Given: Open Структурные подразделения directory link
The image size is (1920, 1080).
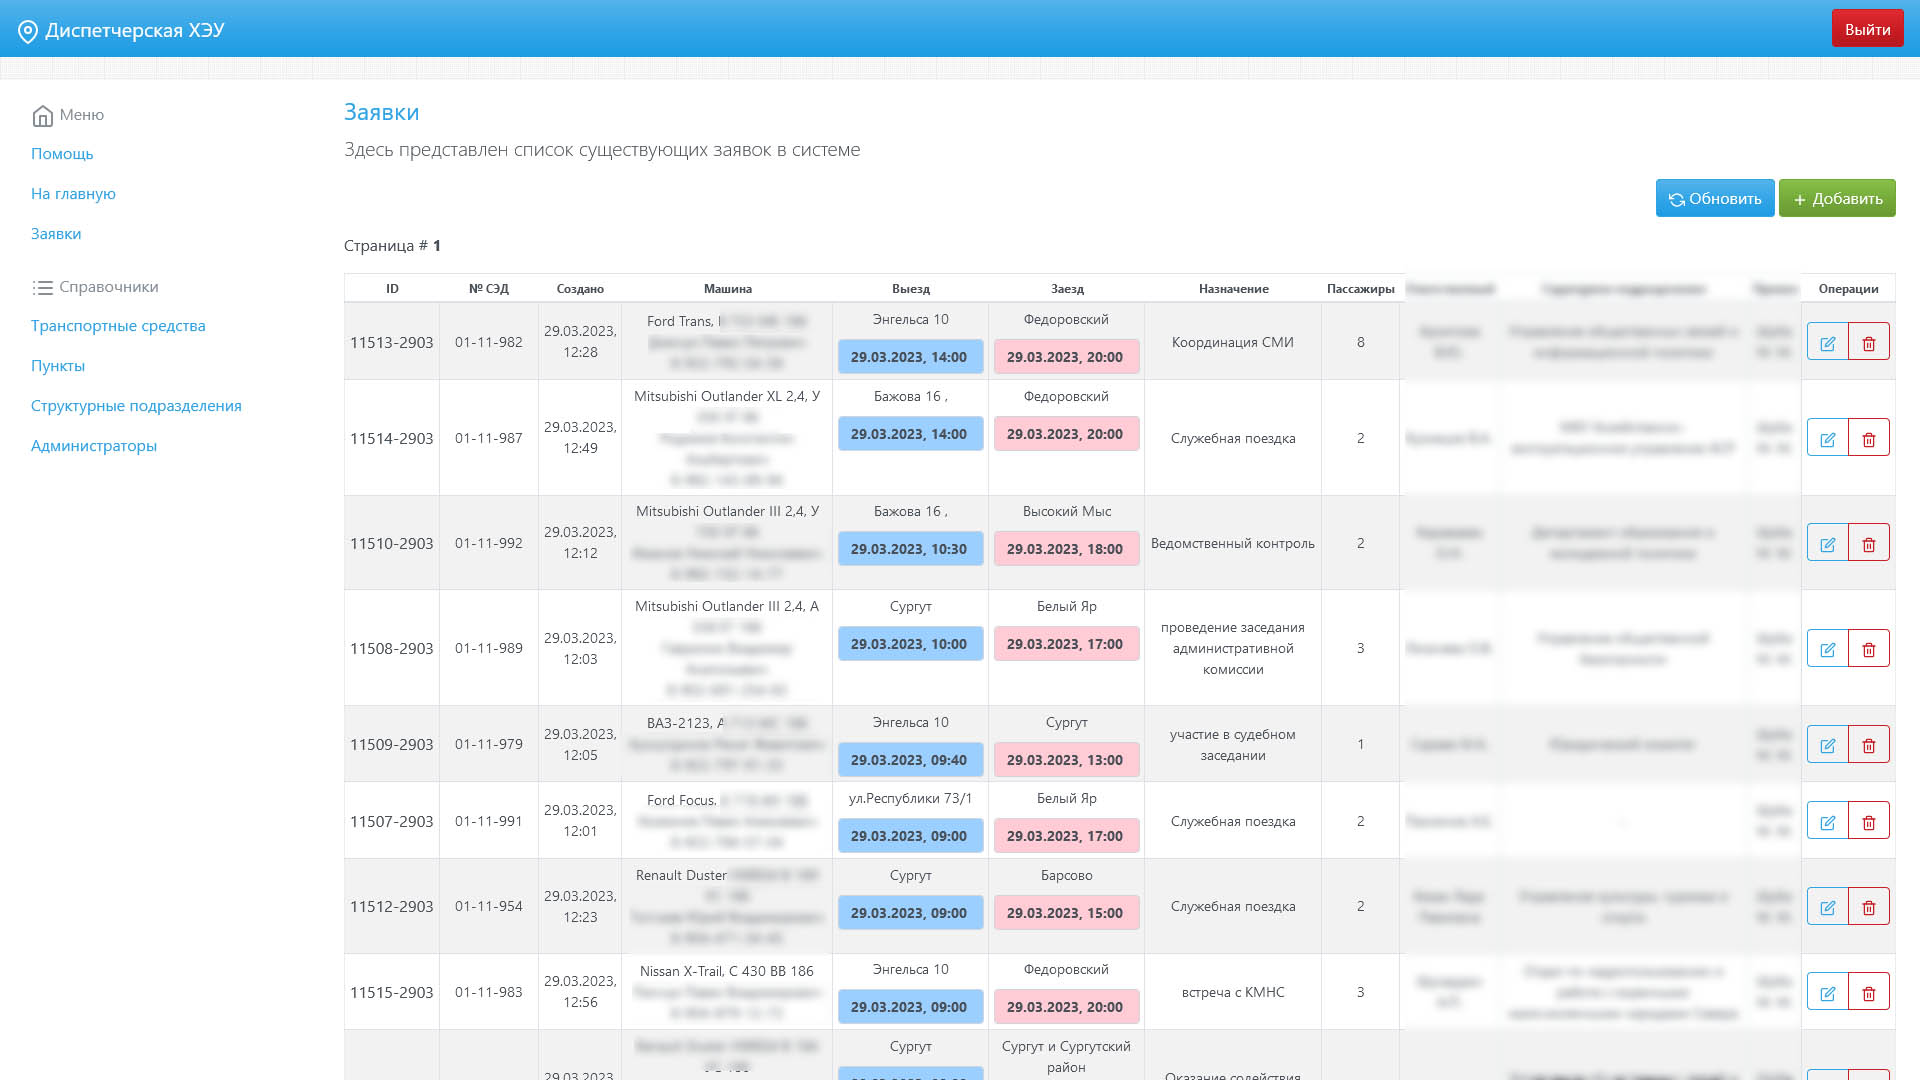Looking at the screenshot, I should [x=136, y=405].
